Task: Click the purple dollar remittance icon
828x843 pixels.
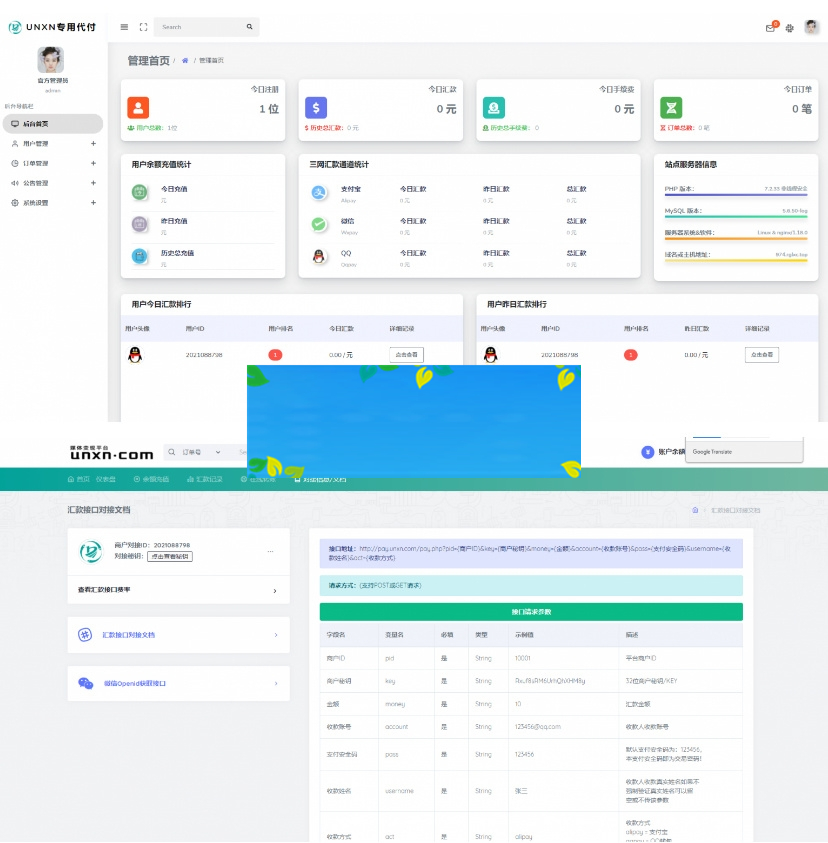Action: coord(316,108)
